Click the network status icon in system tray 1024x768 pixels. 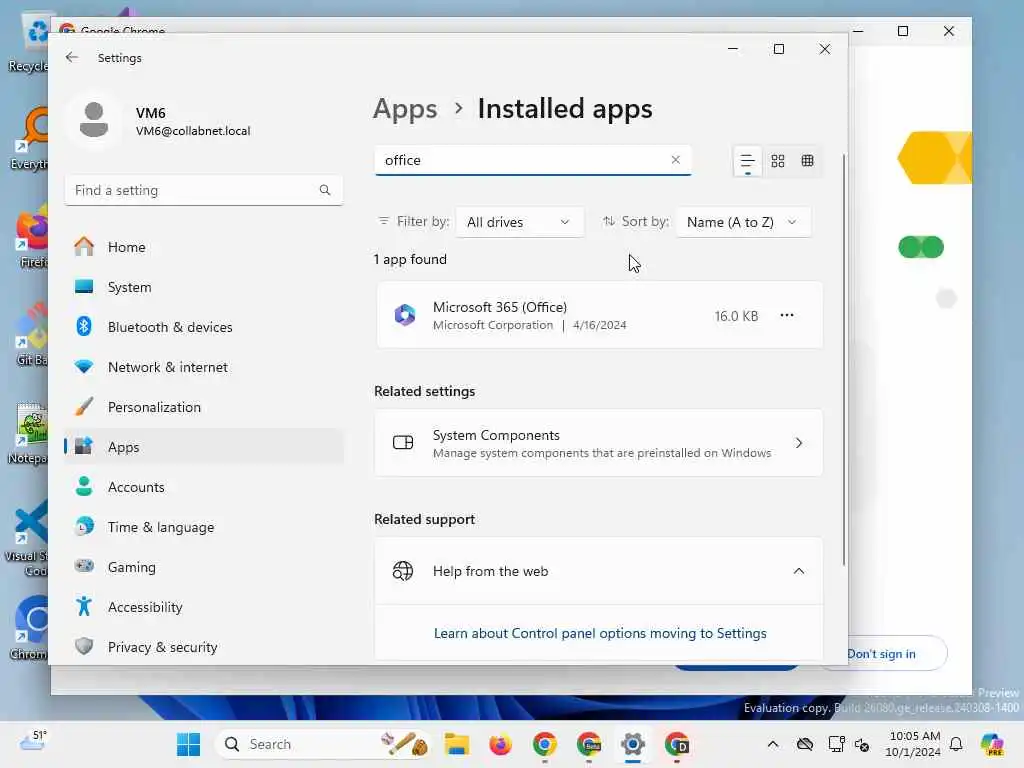tap(836, 744)
